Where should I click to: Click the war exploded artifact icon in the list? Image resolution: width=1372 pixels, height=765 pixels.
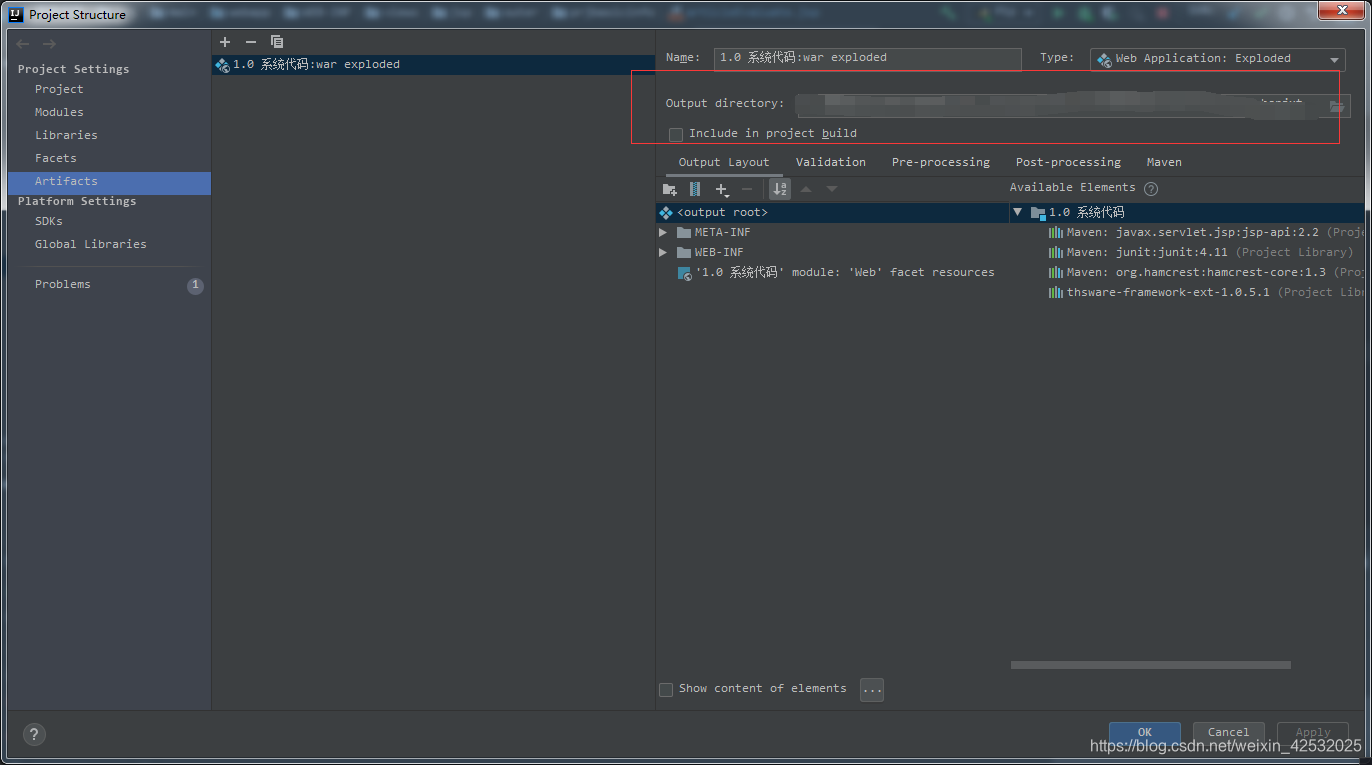pos(222,65)
